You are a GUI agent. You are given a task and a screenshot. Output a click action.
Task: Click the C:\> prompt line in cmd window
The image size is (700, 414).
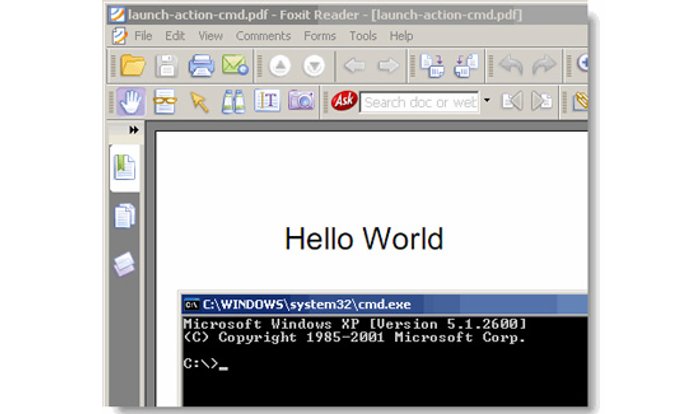click(205, 364)
